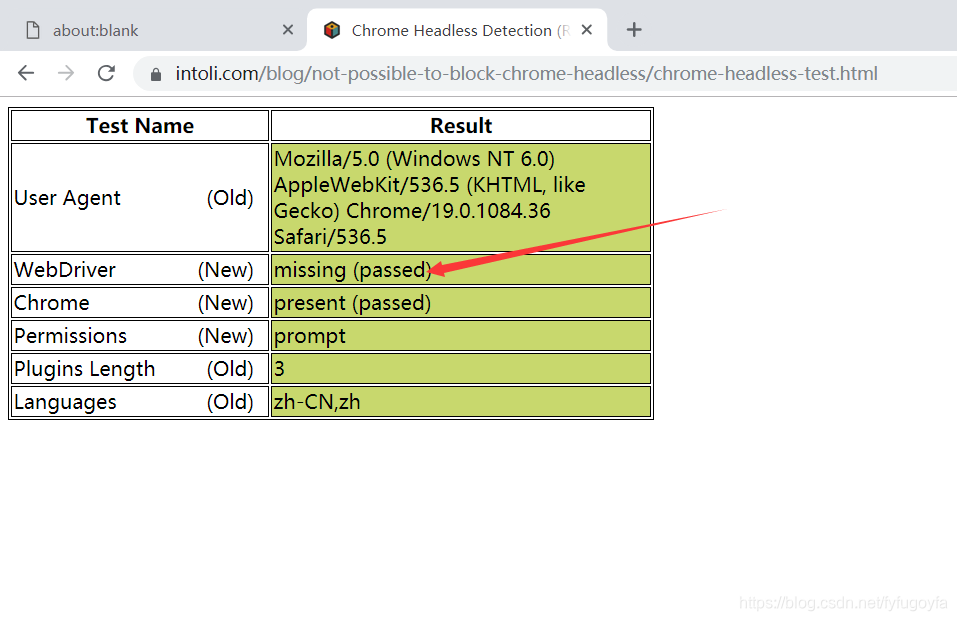
Task: Click the 'Languages' test name cell
Action: [140, 401]
